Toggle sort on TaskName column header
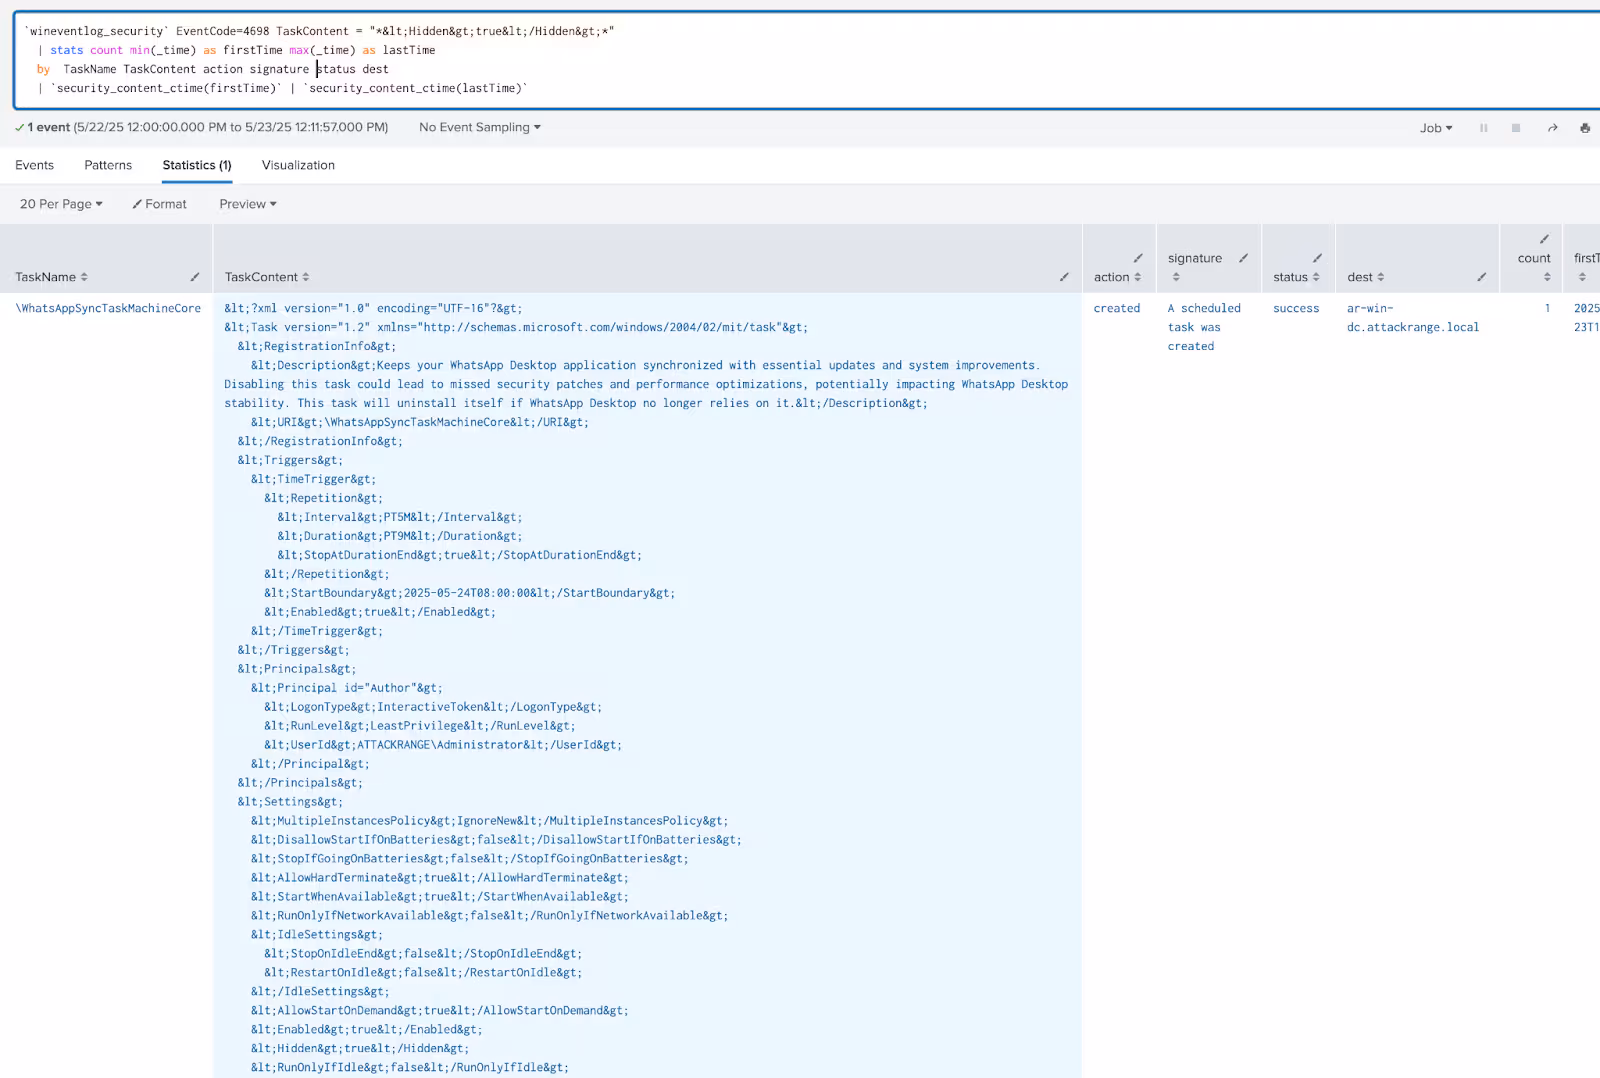 pos(84,277)
